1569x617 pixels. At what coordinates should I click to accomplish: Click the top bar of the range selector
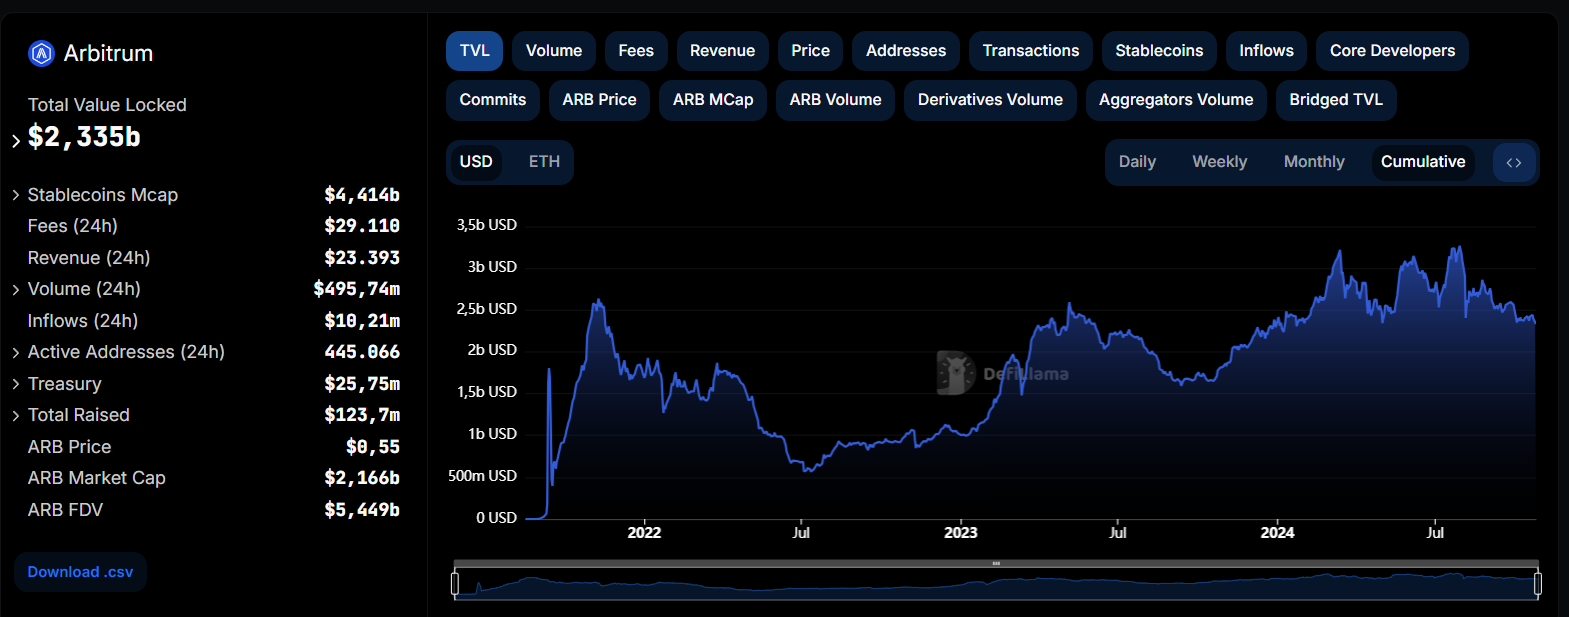[x=996, y=564]
